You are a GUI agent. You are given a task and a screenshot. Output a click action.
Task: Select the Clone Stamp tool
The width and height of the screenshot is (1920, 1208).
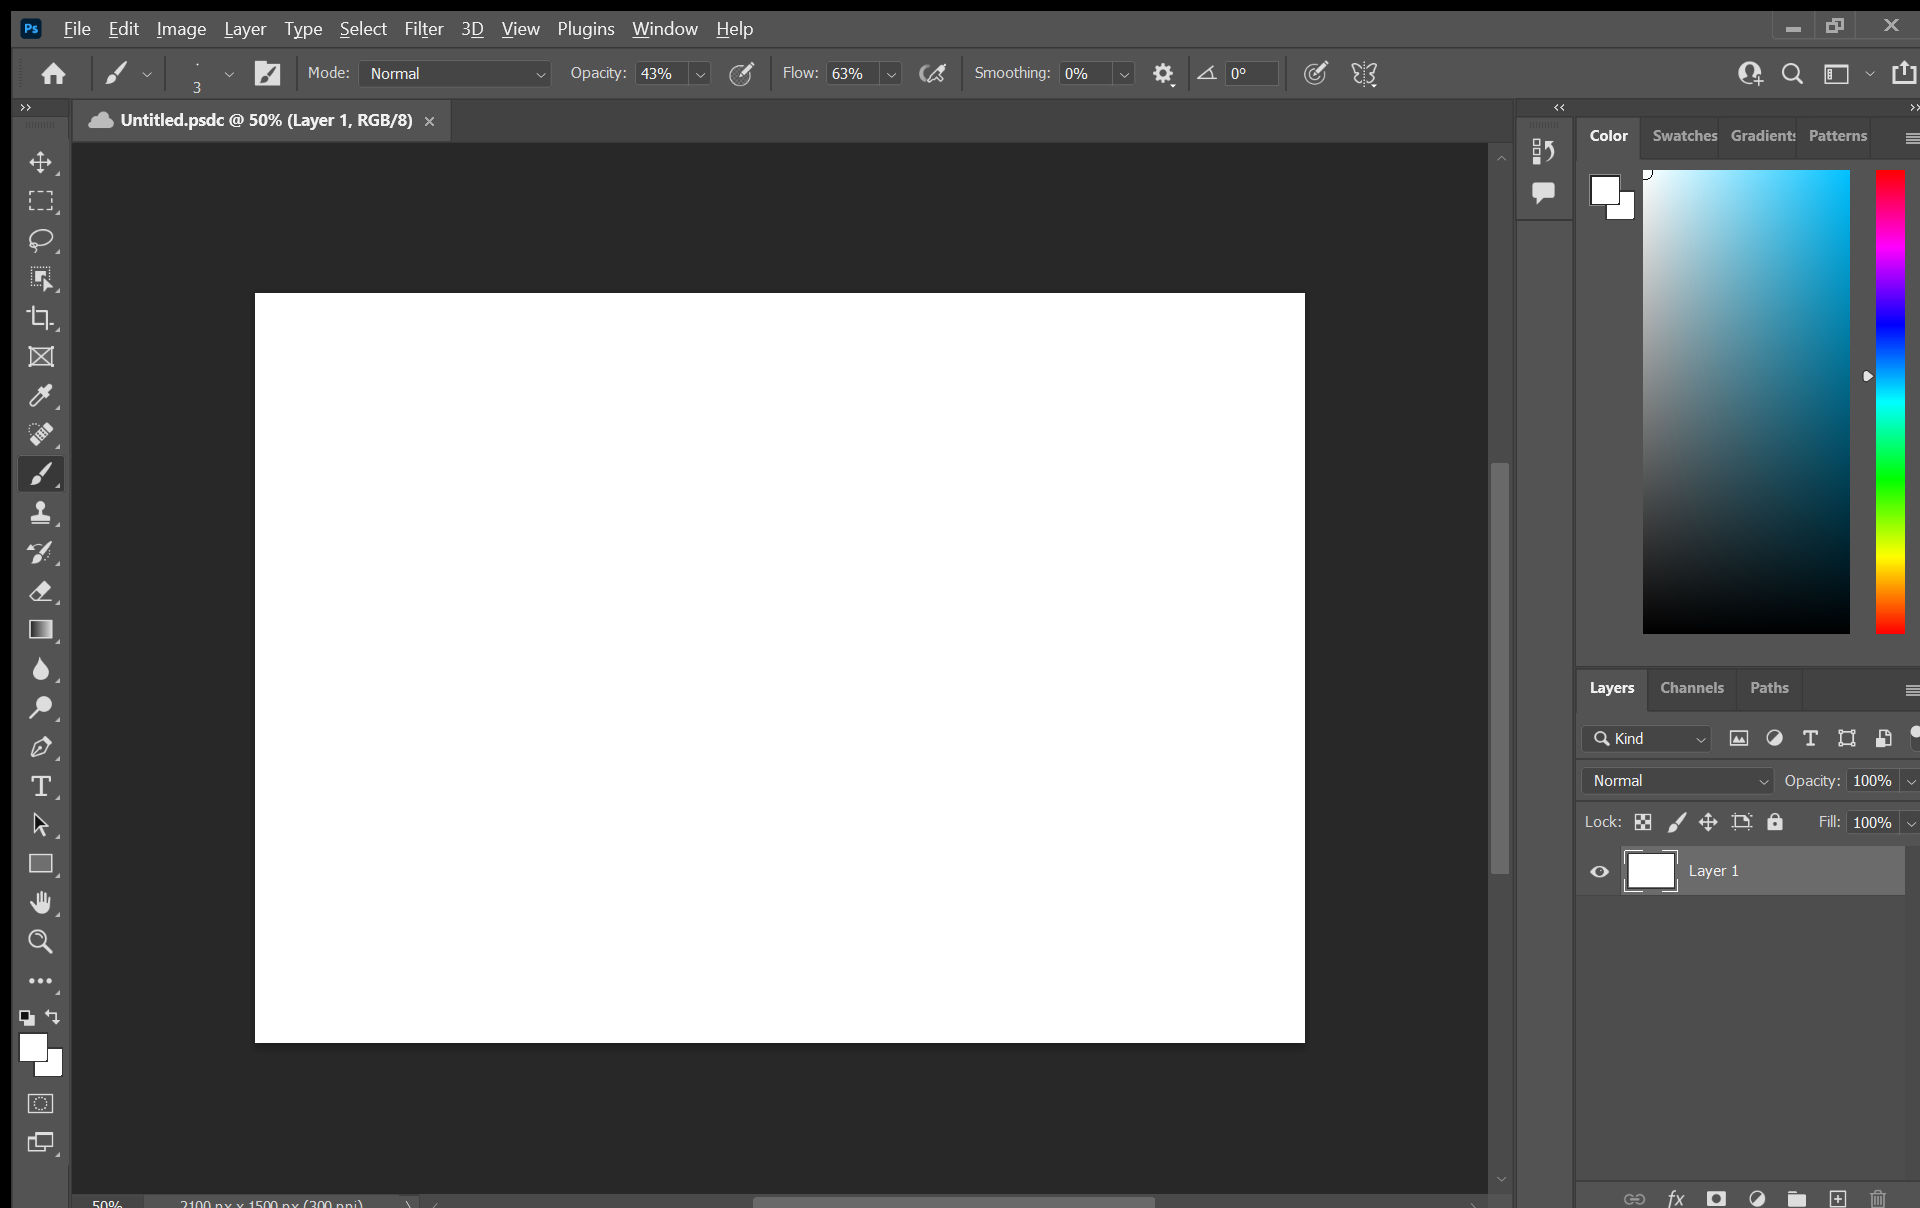click(x=41, y=513)
